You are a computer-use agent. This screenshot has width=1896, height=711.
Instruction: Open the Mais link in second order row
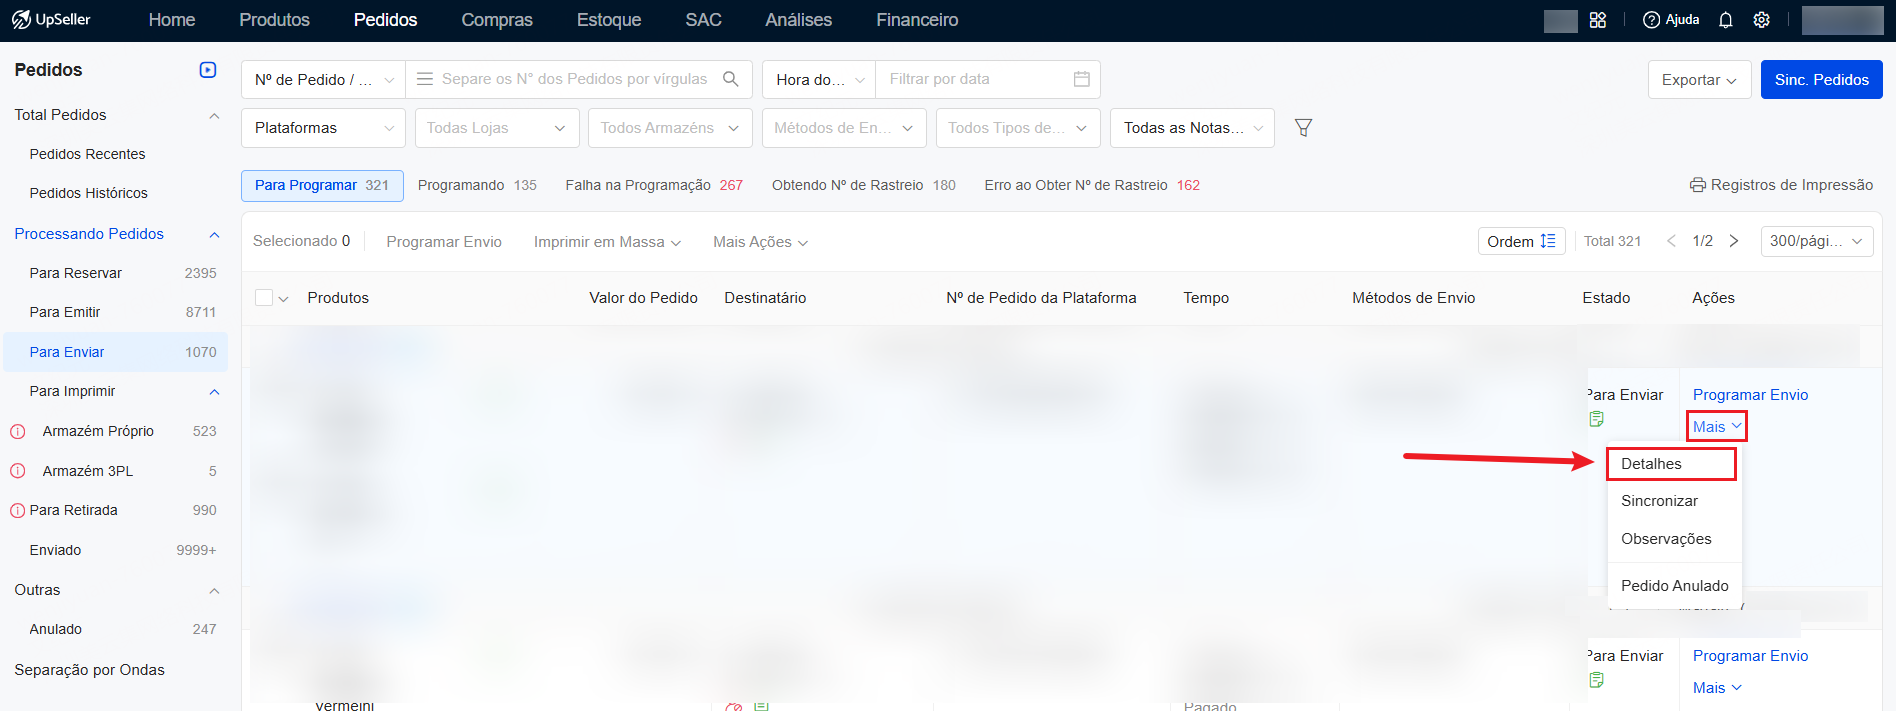tap(1717, 688)
